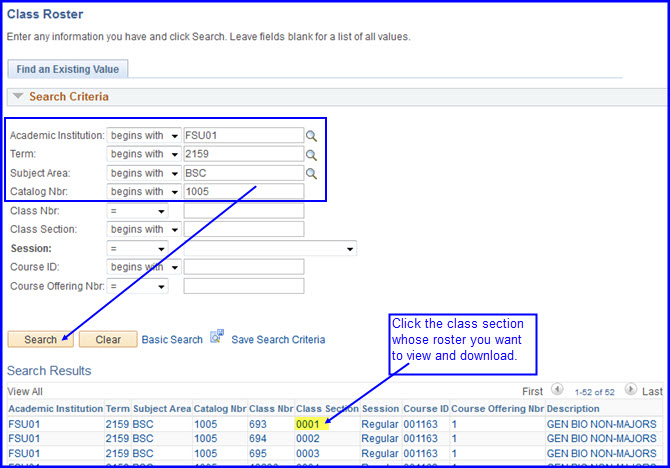Viewport: 670px width, 468px height.
Task: Go to next results page arrow
Action: pos(630,389)
